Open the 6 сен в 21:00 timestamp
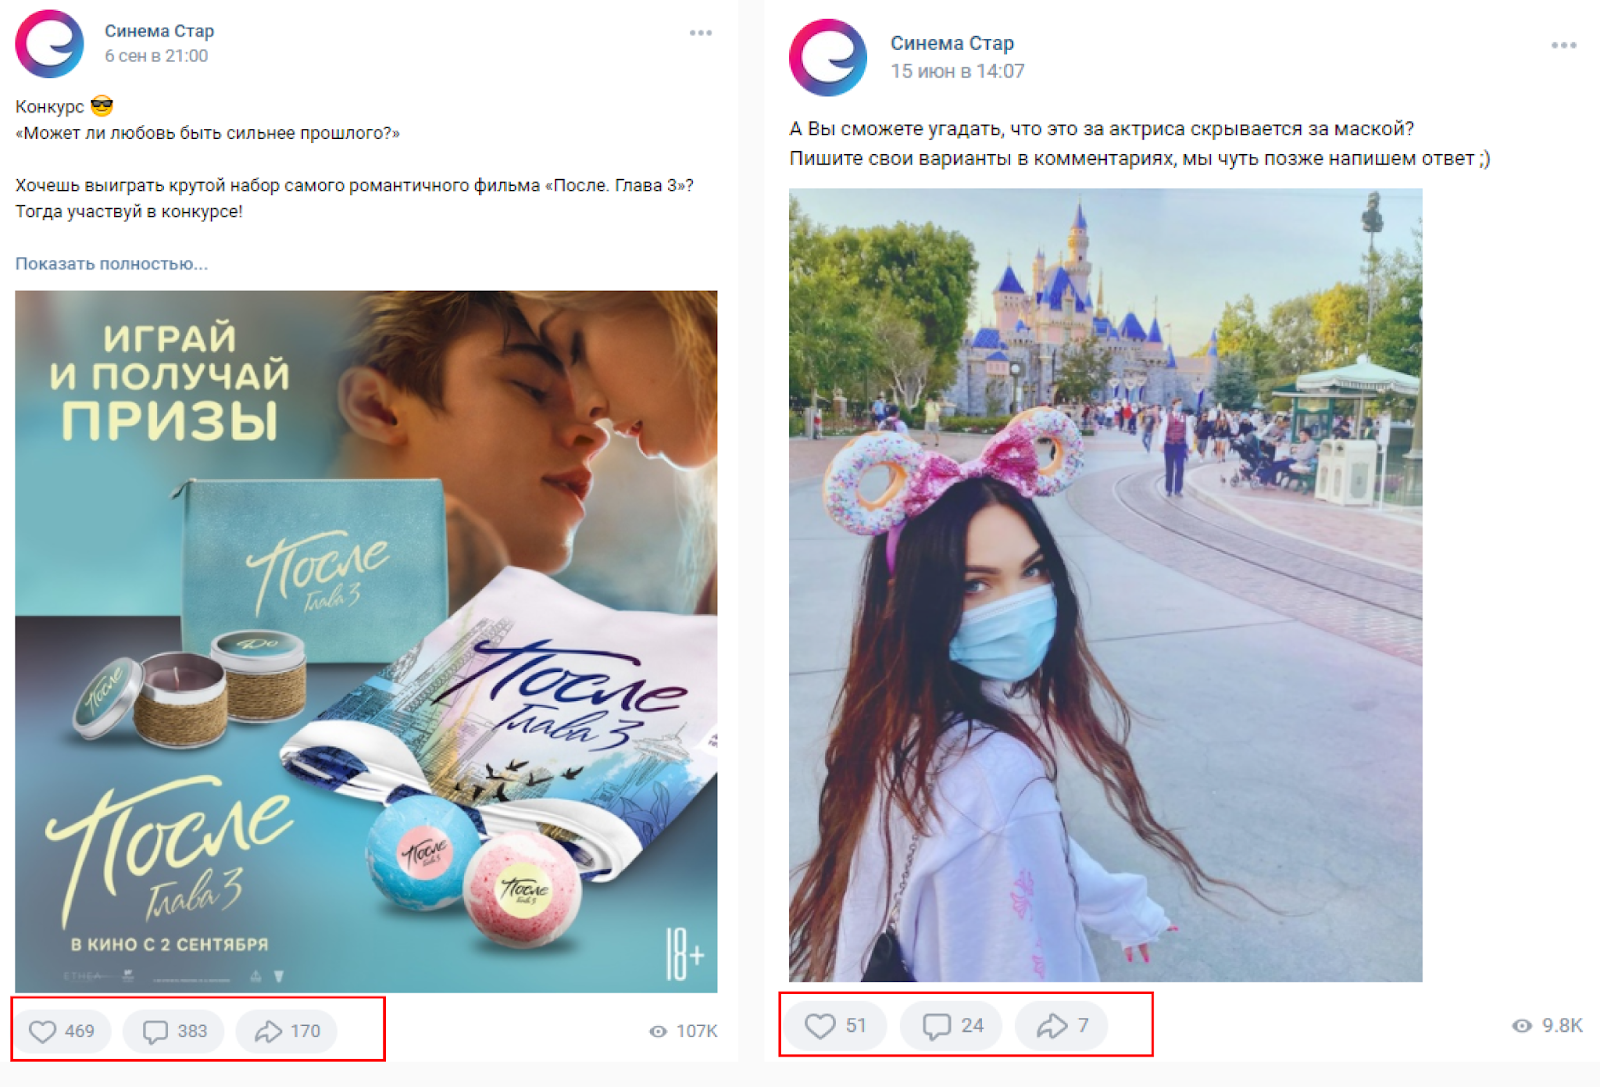 coord(156,56)
